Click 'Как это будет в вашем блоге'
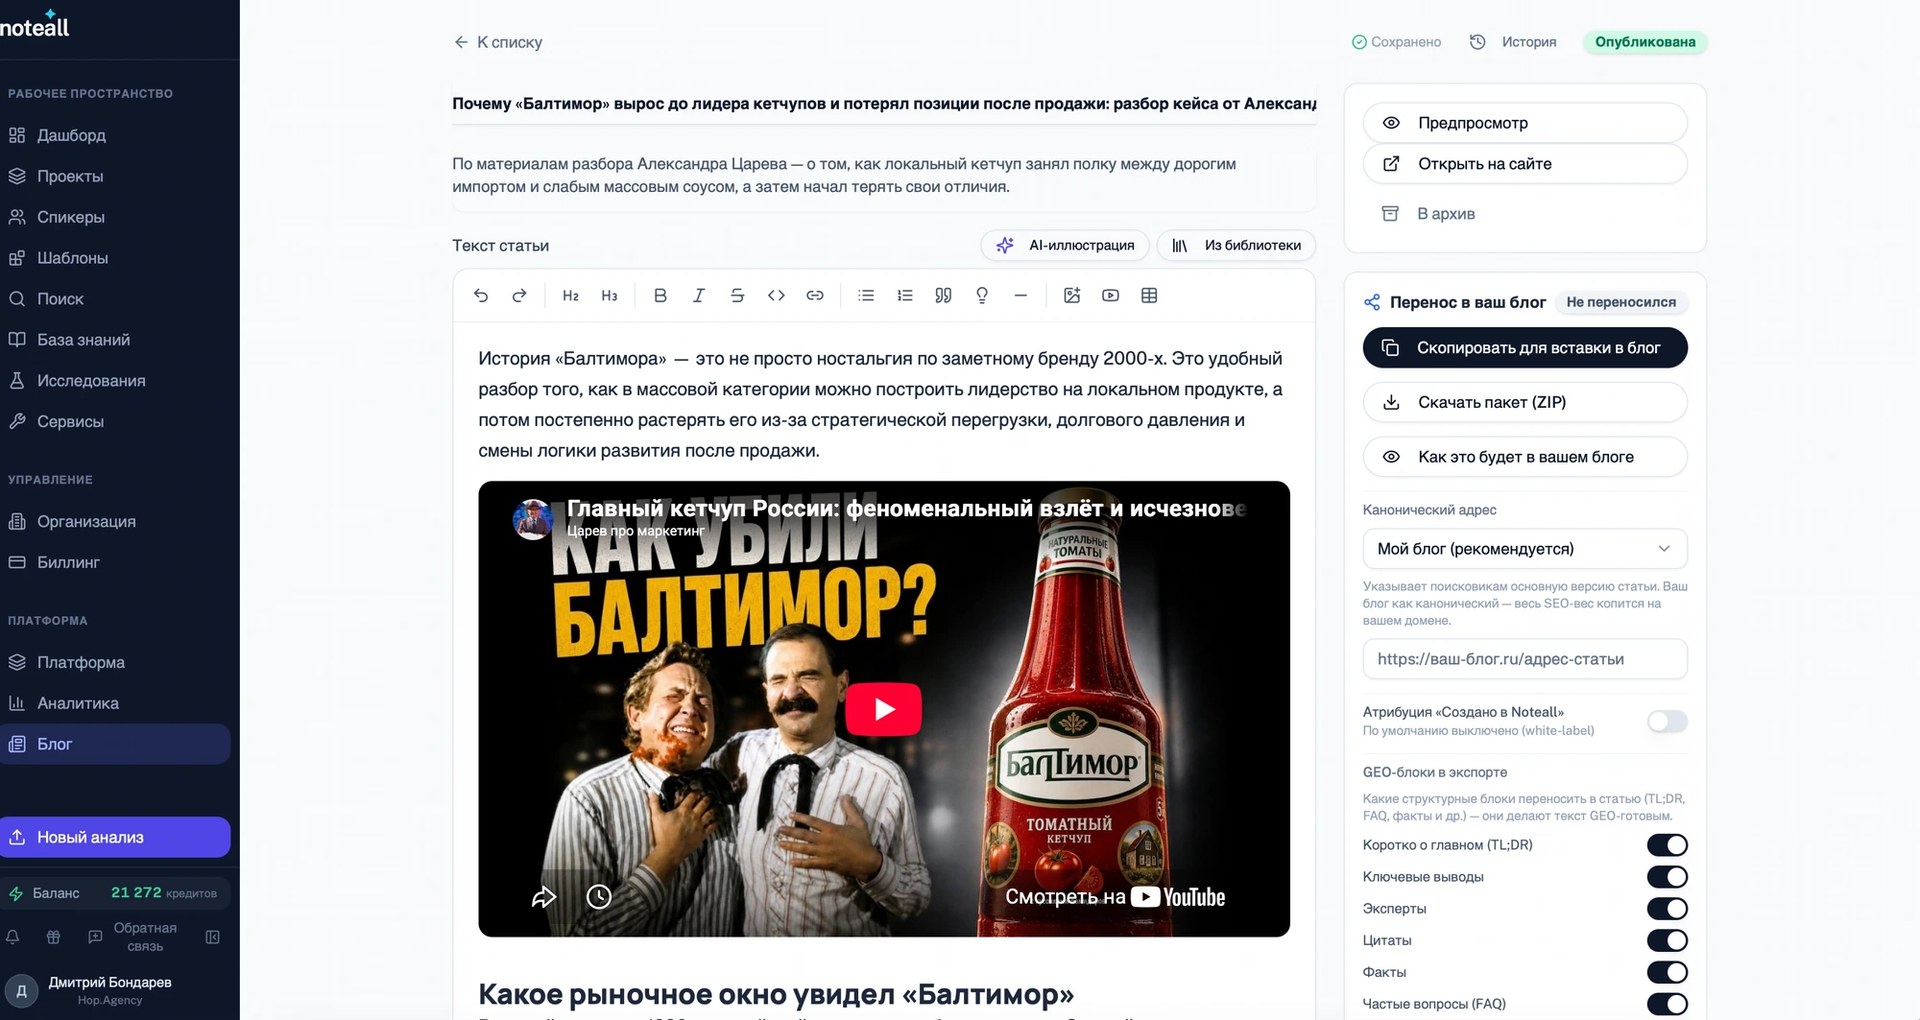 tap(1525, 457)
